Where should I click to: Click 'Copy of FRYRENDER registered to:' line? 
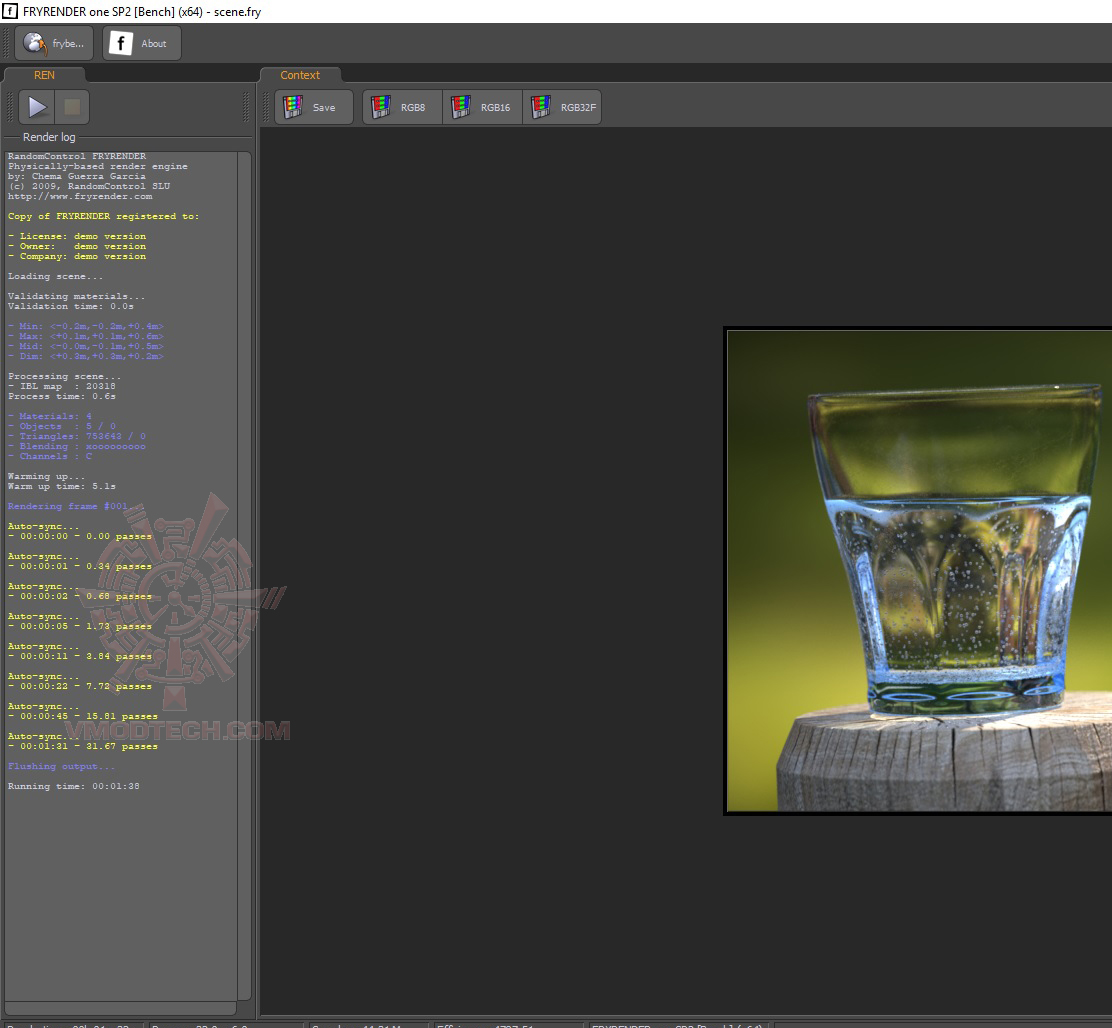tap(104, 216)
